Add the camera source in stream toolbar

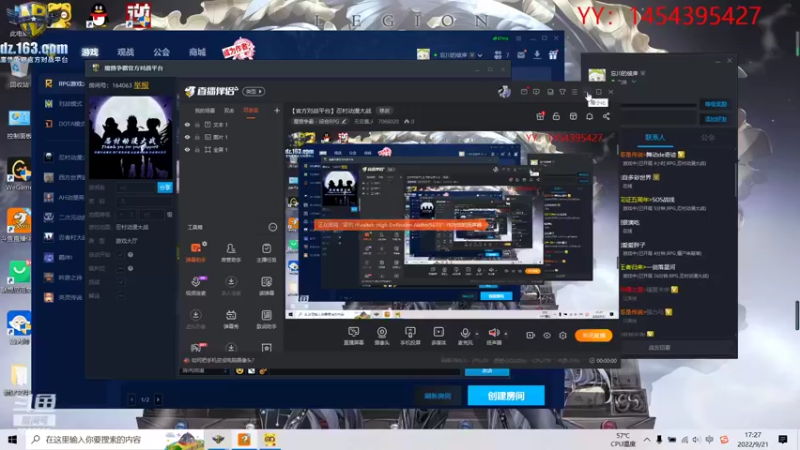click(382, 336)
